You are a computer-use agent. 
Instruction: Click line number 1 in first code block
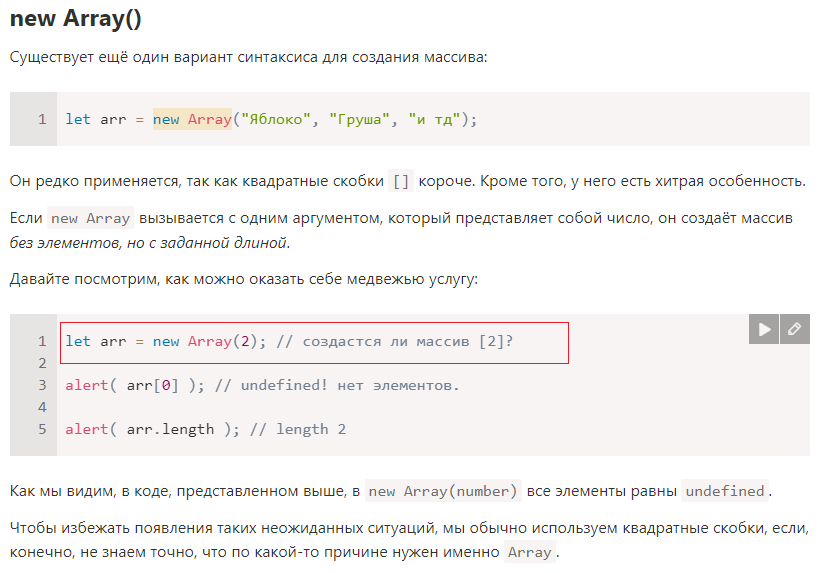(42, 119)
